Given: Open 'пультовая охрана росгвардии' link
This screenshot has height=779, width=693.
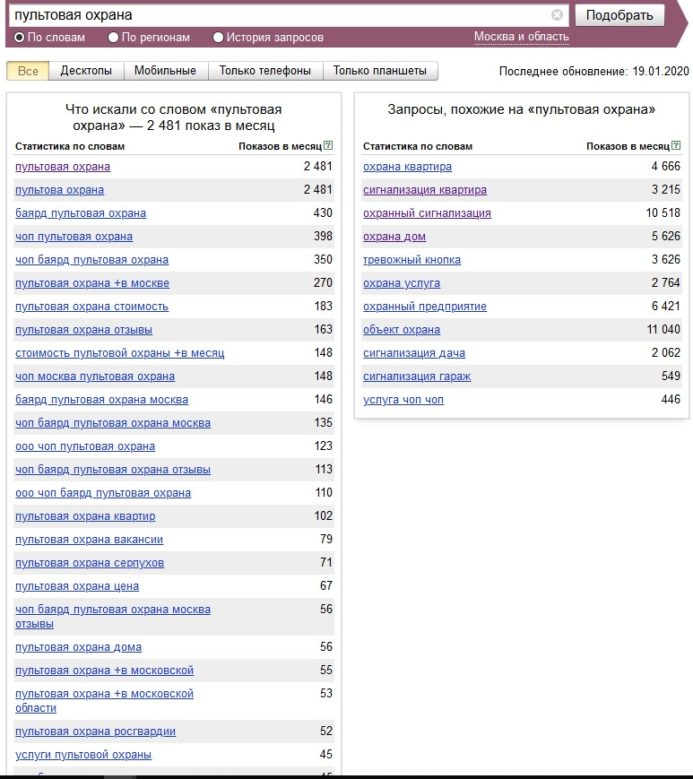Looking at the screenshot, I should 95,732.
